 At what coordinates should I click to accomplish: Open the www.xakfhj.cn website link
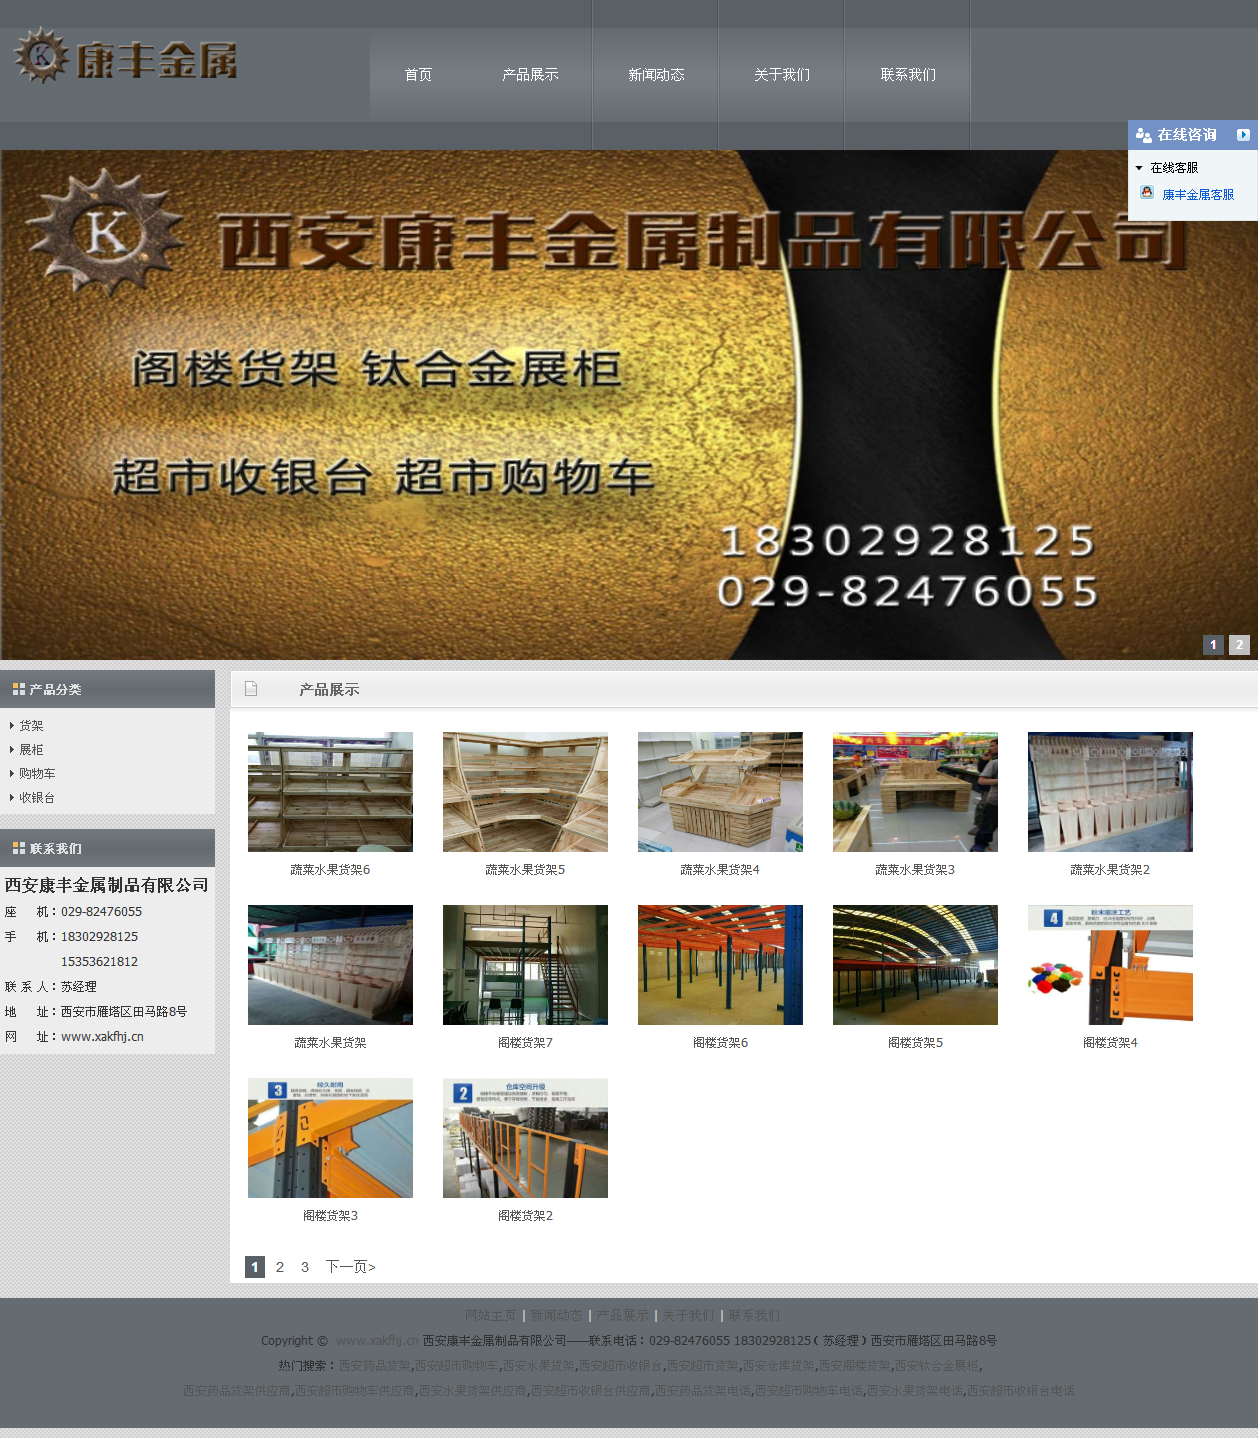click(102, 1037)
